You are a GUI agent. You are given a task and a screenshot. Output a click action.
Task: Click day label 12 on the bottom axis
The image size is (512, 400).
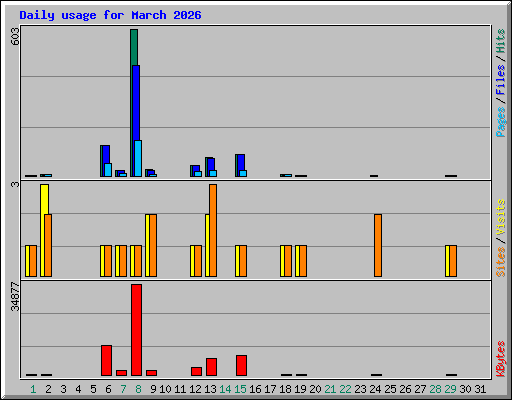click(x=195, y=389)
